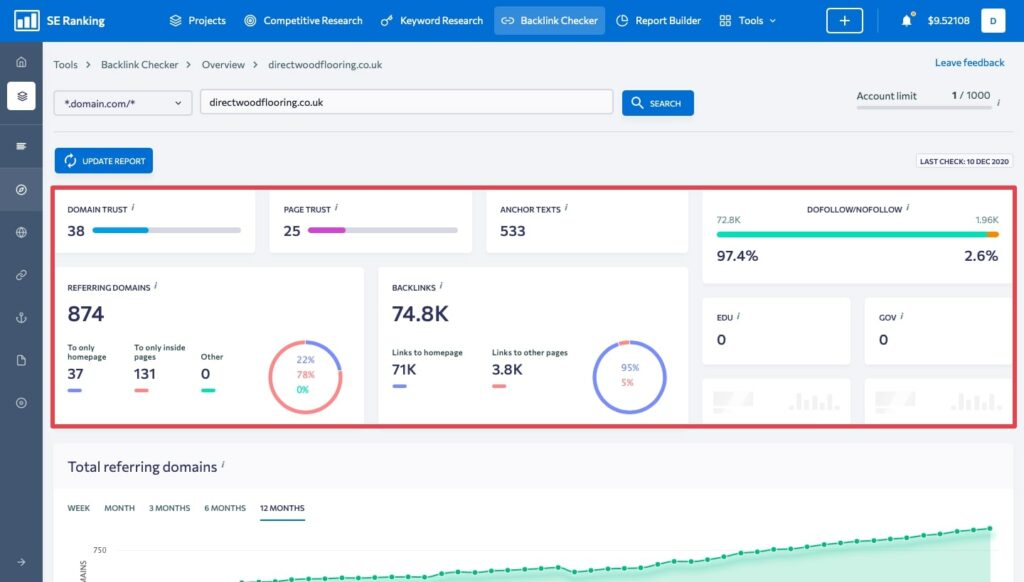Select the 12 Months chart tab
The height and width of the screenshot is (582, 1024).
(x=282, y=508)
